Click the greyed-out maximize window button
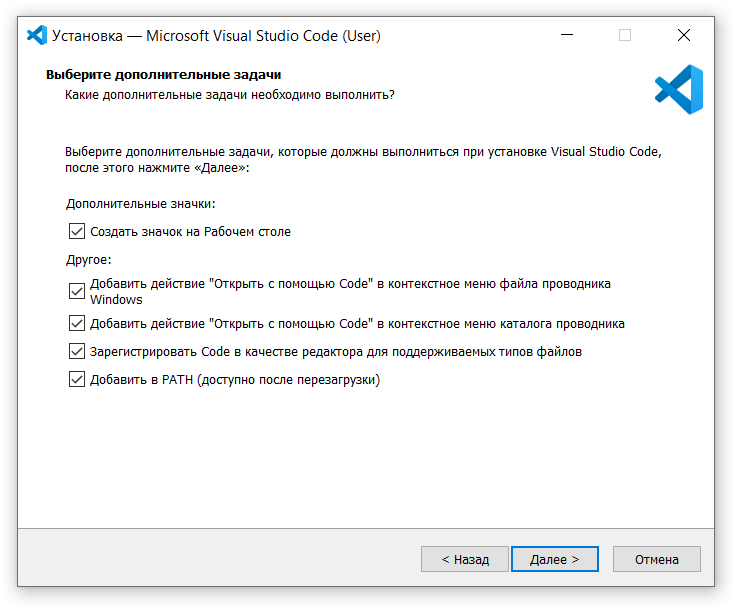The height and width of the screenshot is (609, 736). coord(625,35)
